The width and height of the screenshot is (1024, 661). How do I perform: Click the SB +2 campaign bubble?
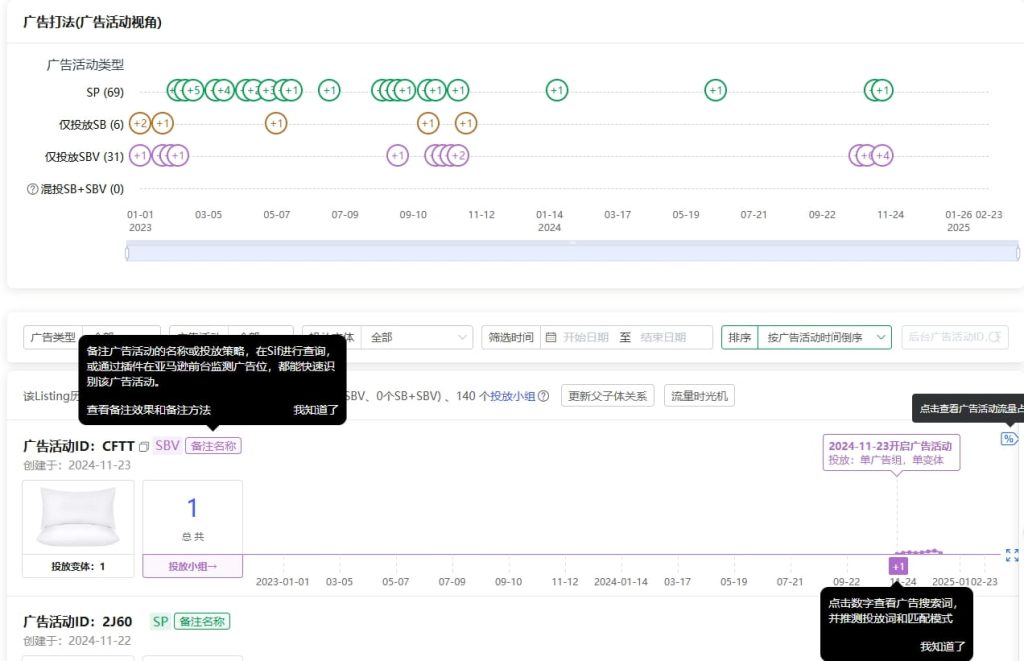140,123
